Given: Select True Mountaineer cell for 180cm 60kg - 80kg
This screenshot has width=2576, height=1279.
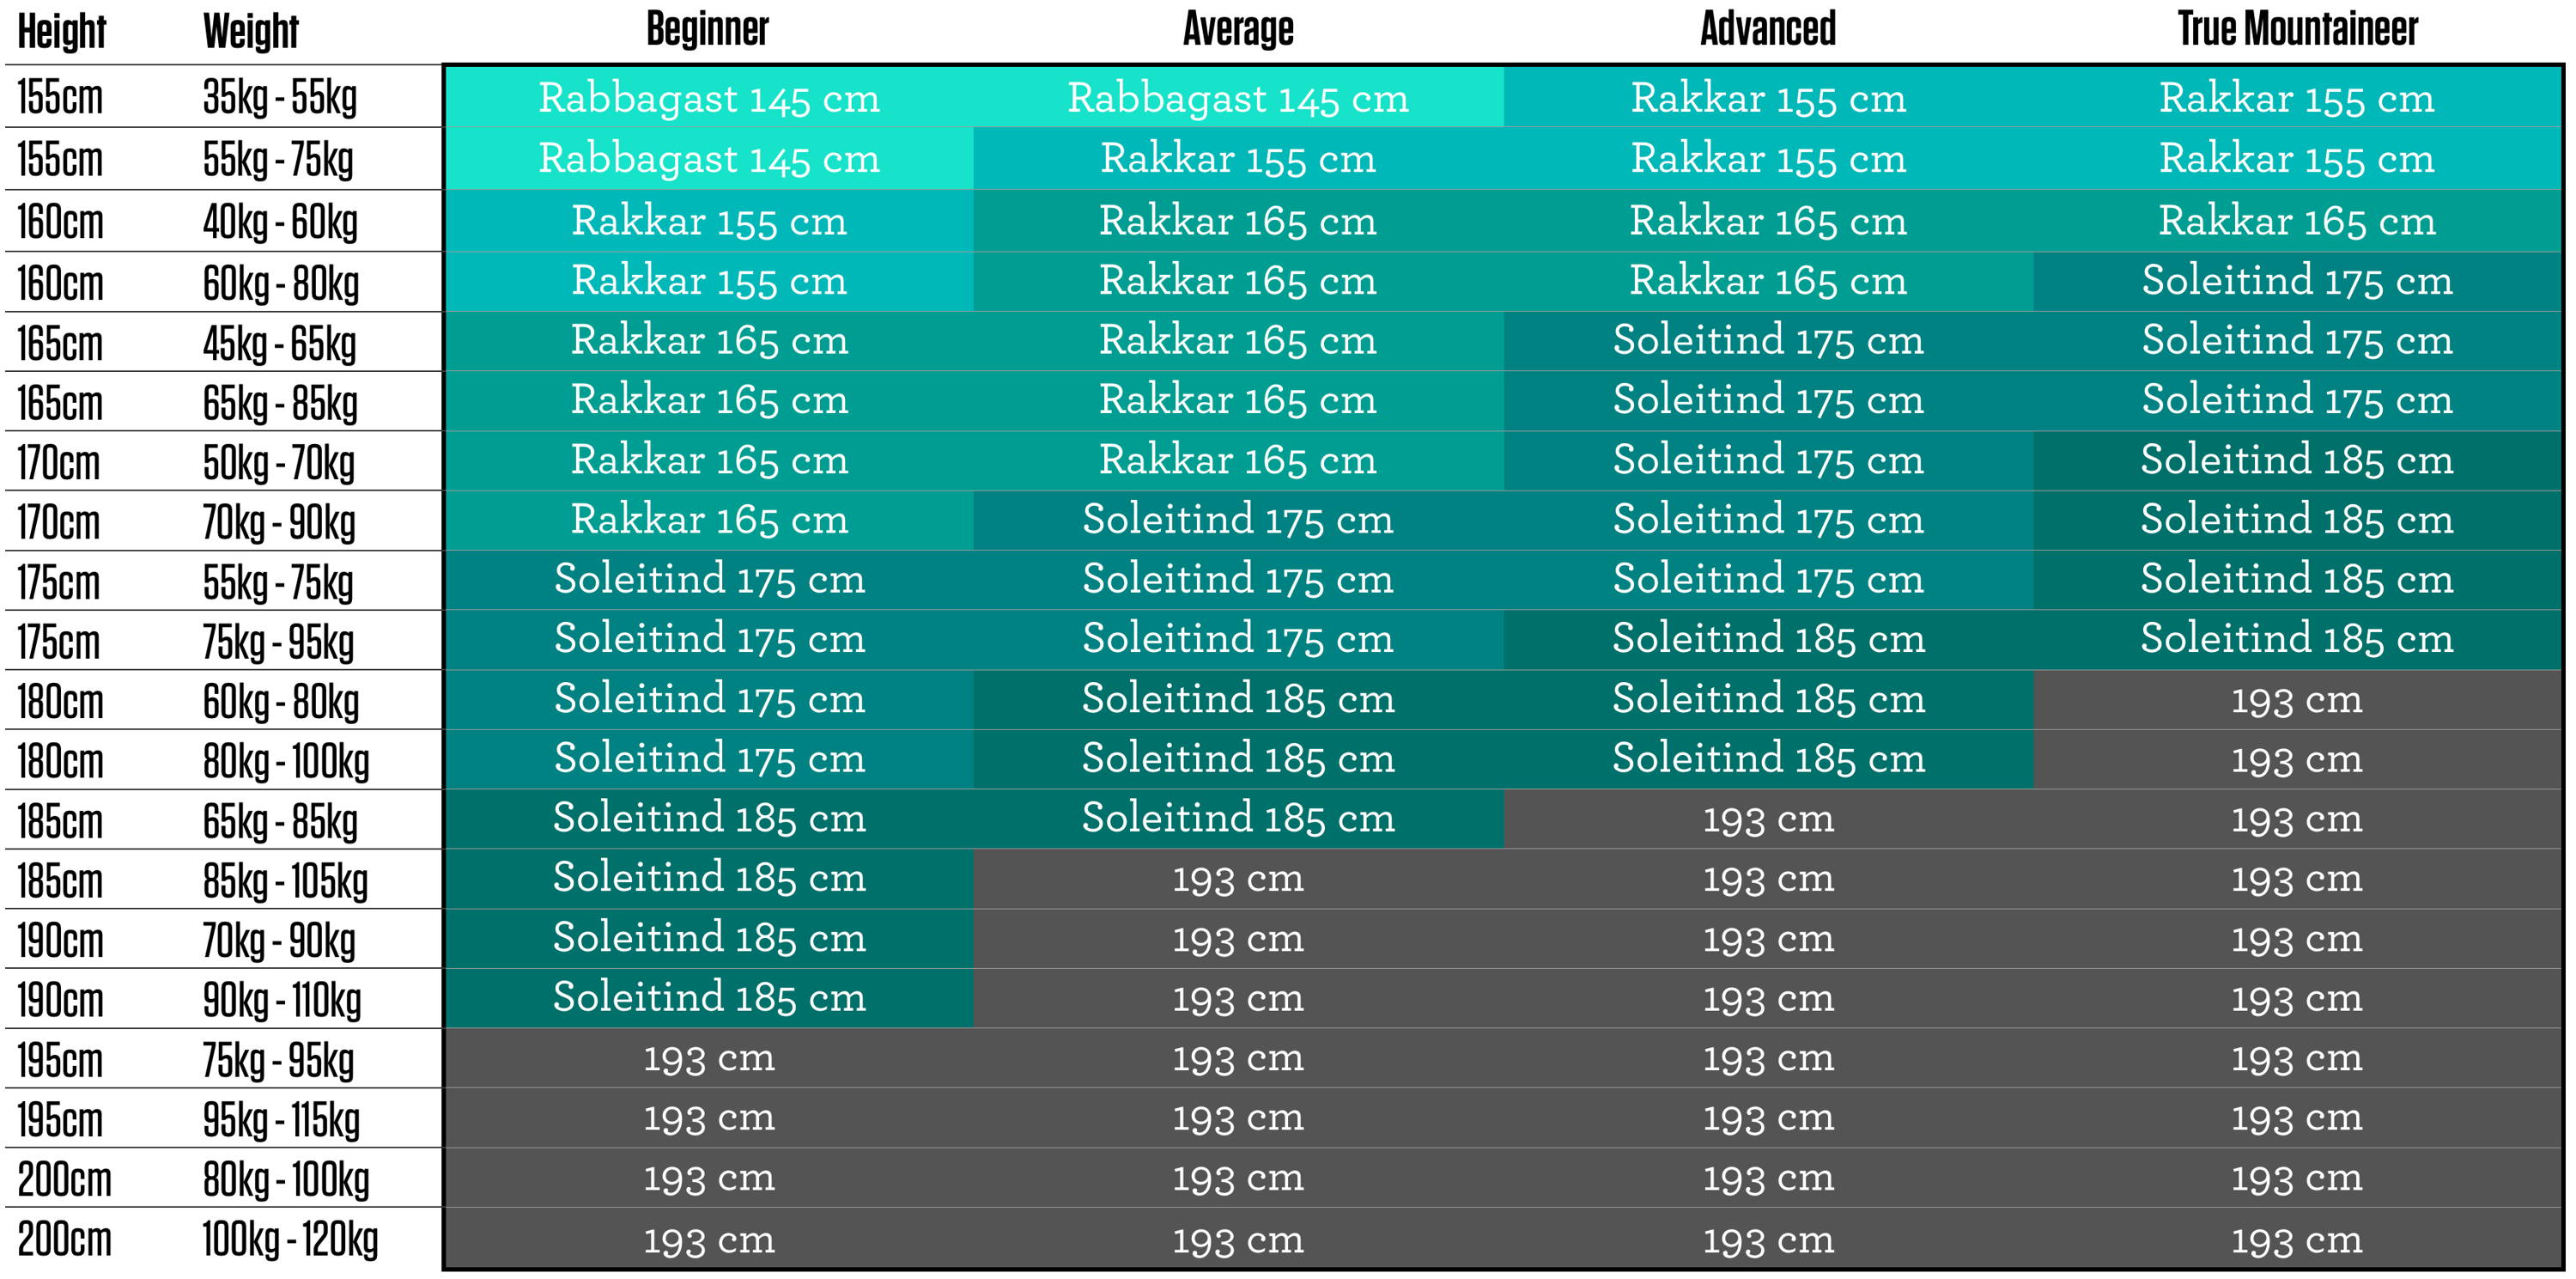Looking at the screenshot, I should [2297, 699].
